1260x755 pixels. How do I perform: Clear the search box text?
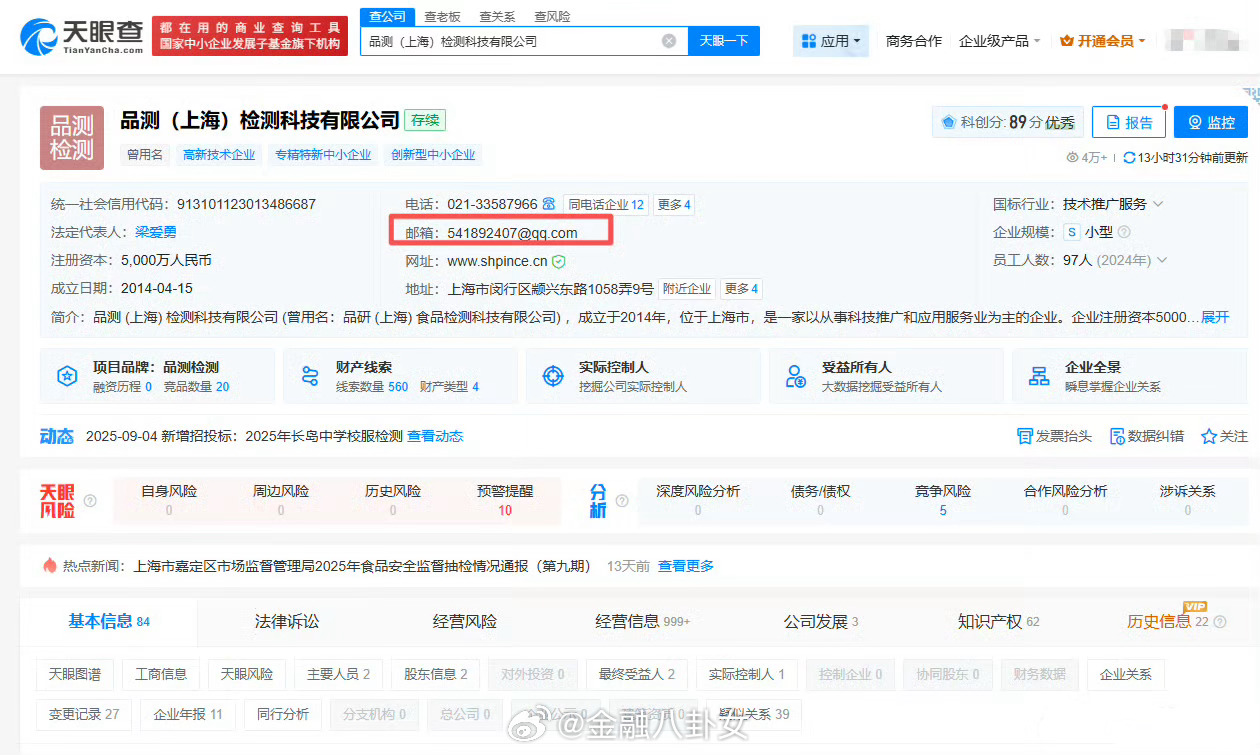[x=669, y=41]
